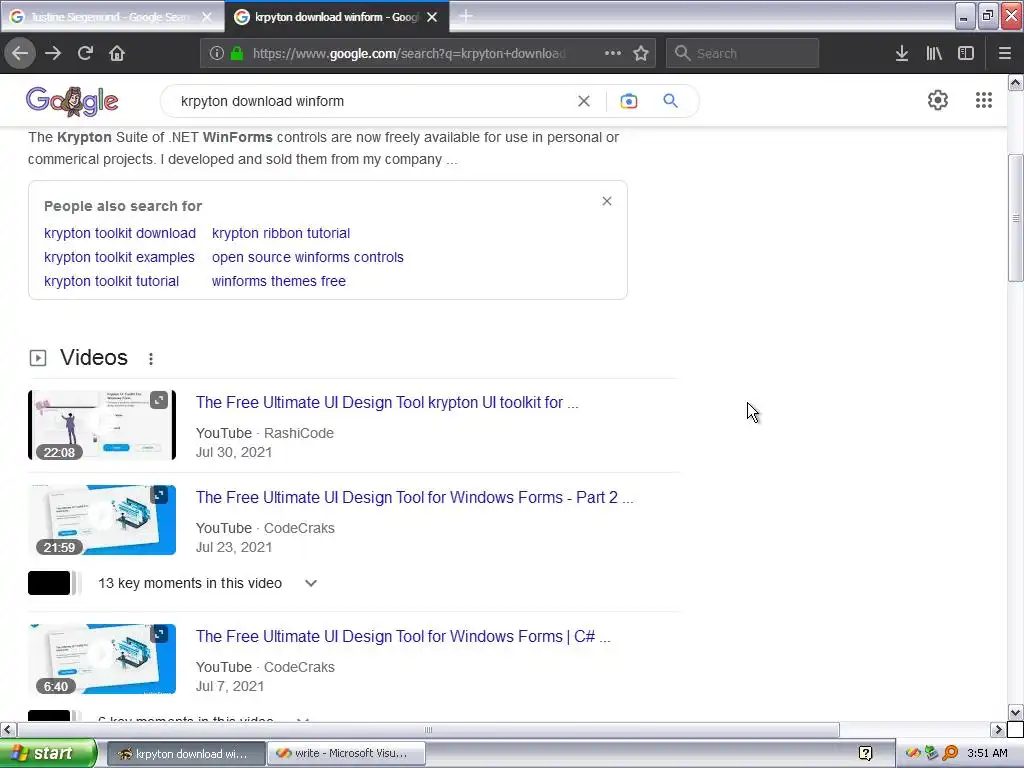Open Windows Forms C# video link

pos(403,637)
